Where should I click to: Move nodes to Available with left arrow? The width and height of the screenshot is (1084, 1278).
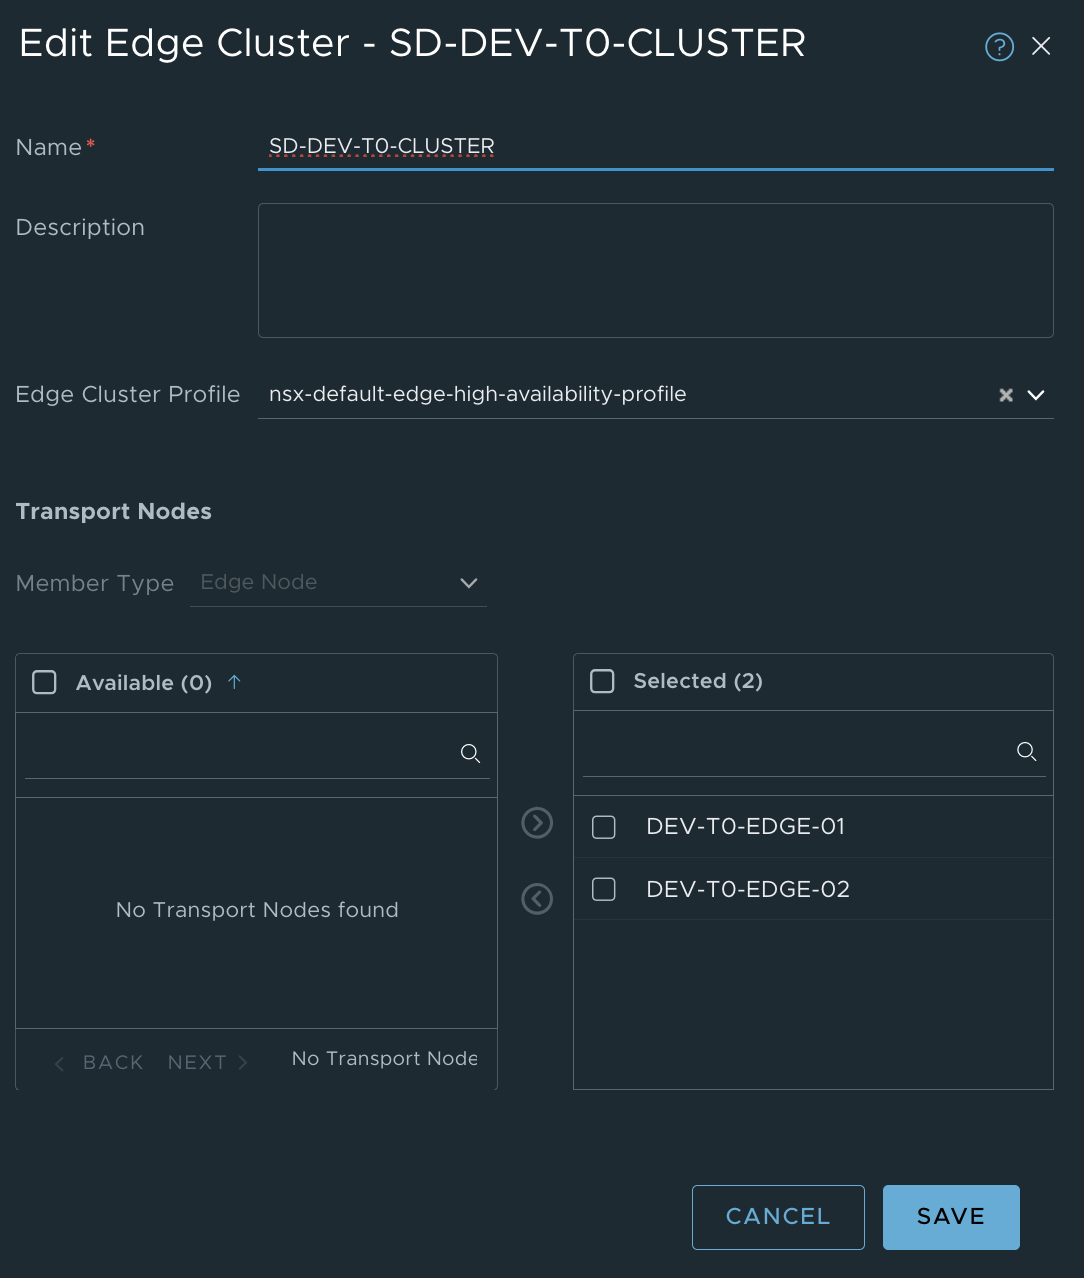pyautogui.click(x=537, y=899)
